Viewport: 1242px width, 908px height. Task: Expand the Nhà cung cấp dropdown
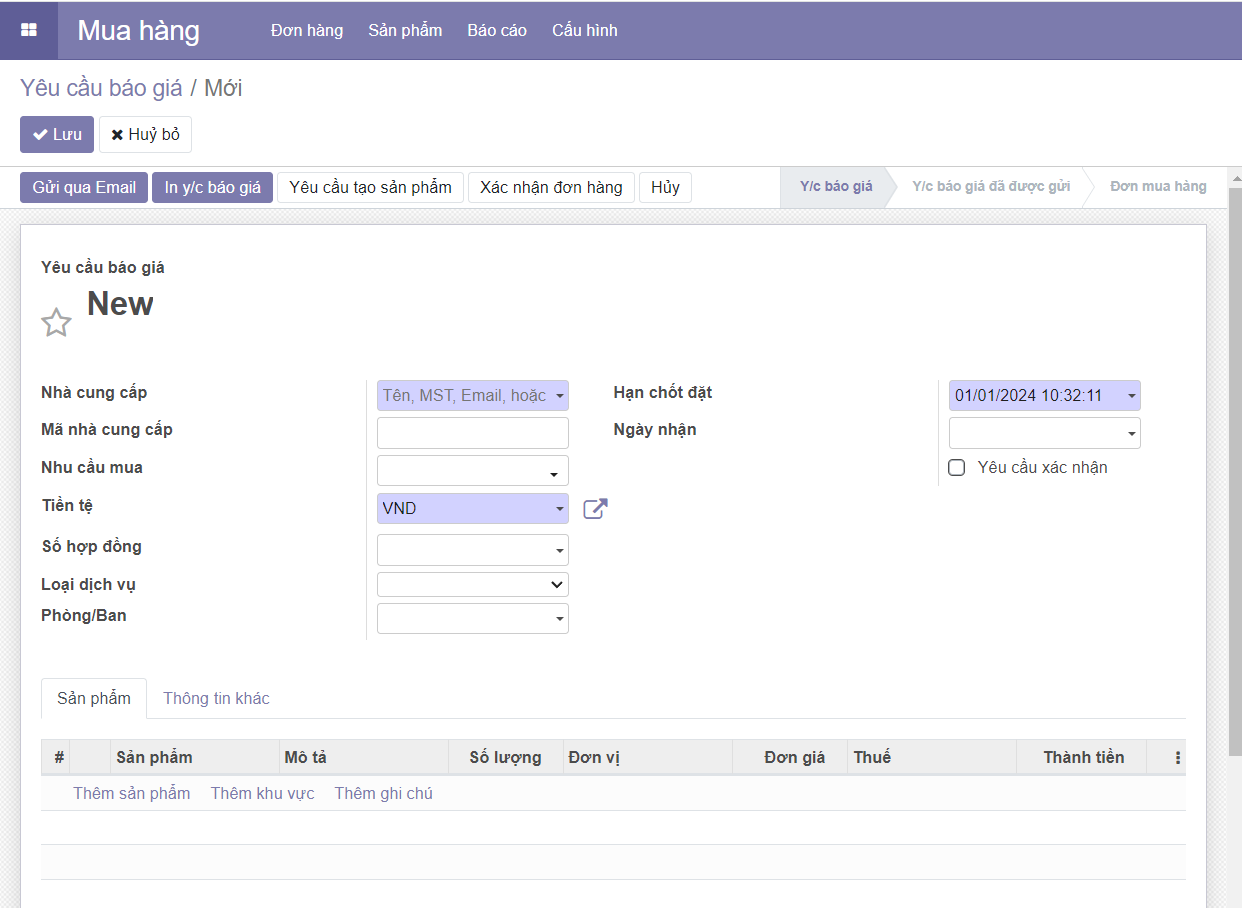pyautogui.click(x=472, y=396)
